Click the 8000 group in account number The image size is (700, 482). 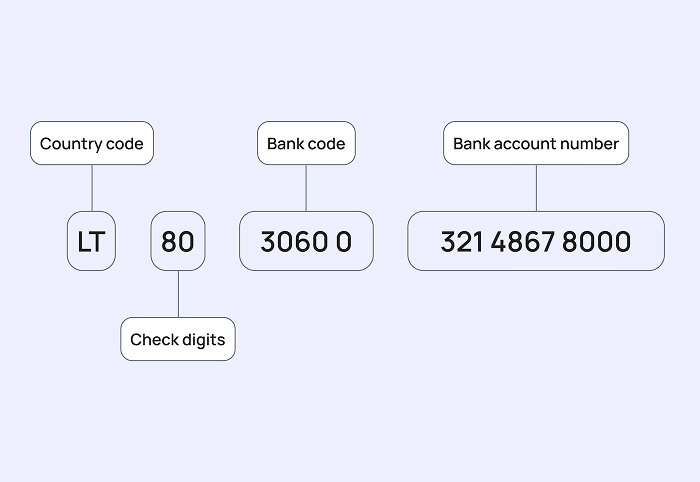click(596, 241)
